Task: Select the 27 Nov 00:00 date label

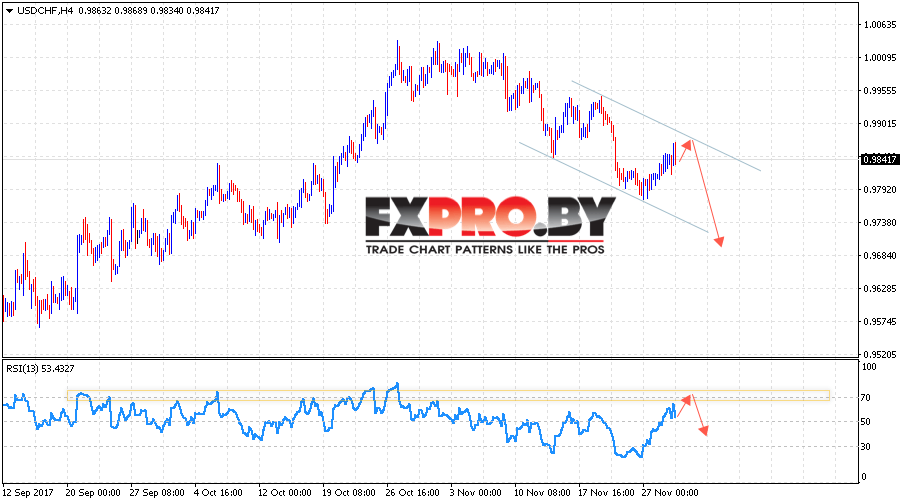Action: coord(670,493)
